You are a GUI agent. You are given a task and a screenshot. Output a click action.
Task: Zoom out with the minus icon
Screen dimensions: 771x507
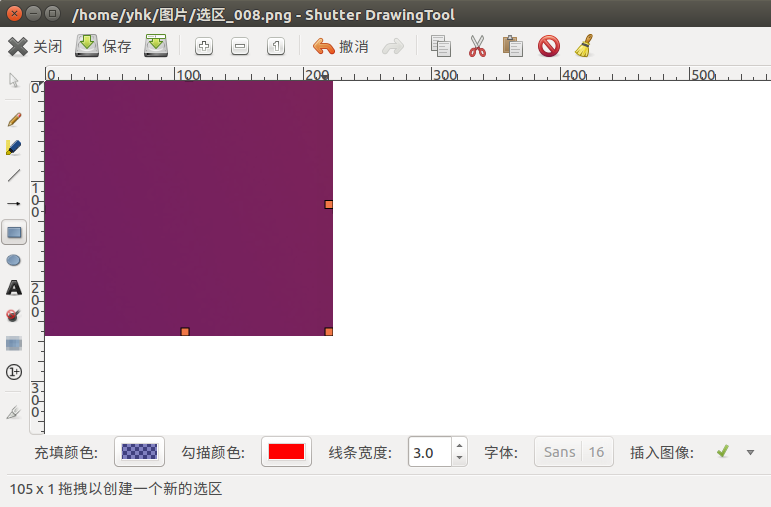(239, 47)
